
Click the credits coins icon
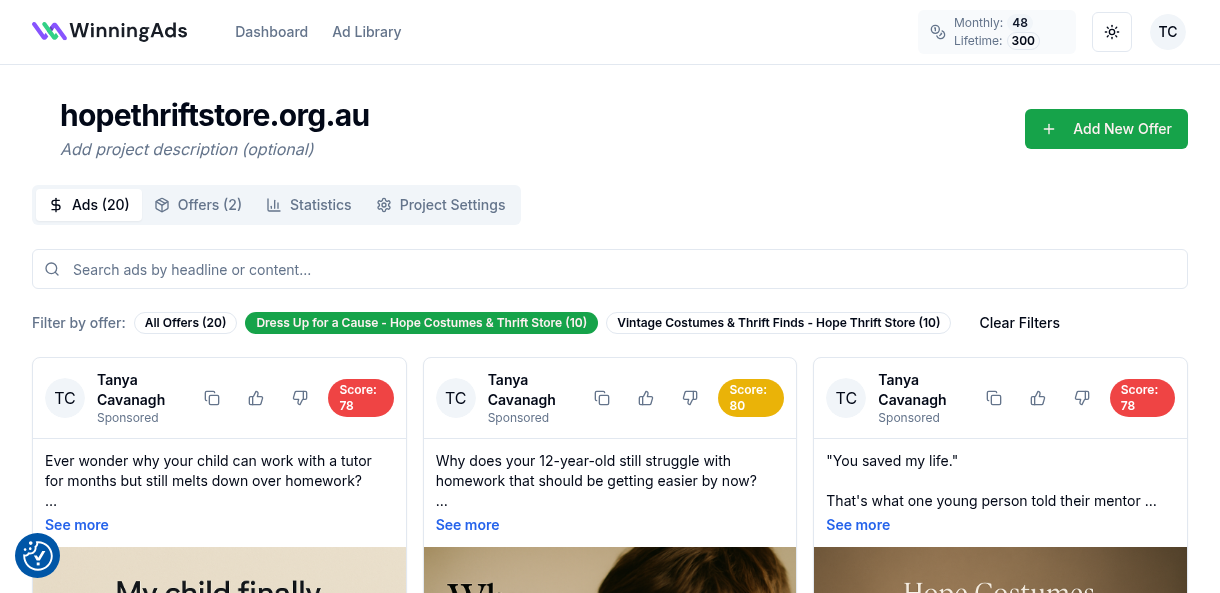pos(938,32)
